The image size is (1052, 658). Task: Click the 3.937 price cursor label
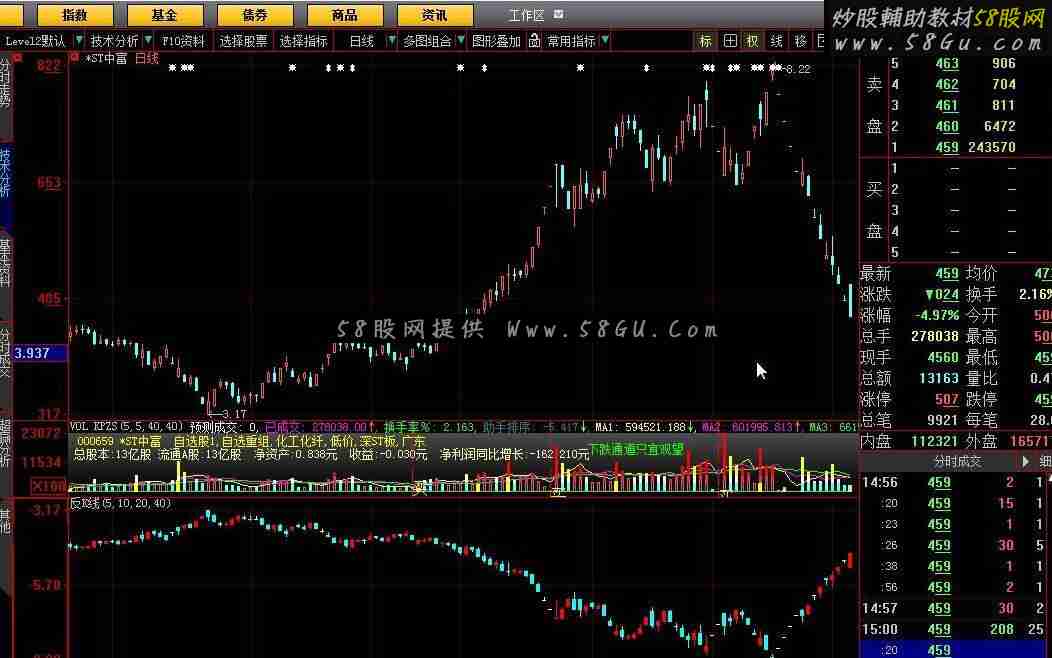40,353
